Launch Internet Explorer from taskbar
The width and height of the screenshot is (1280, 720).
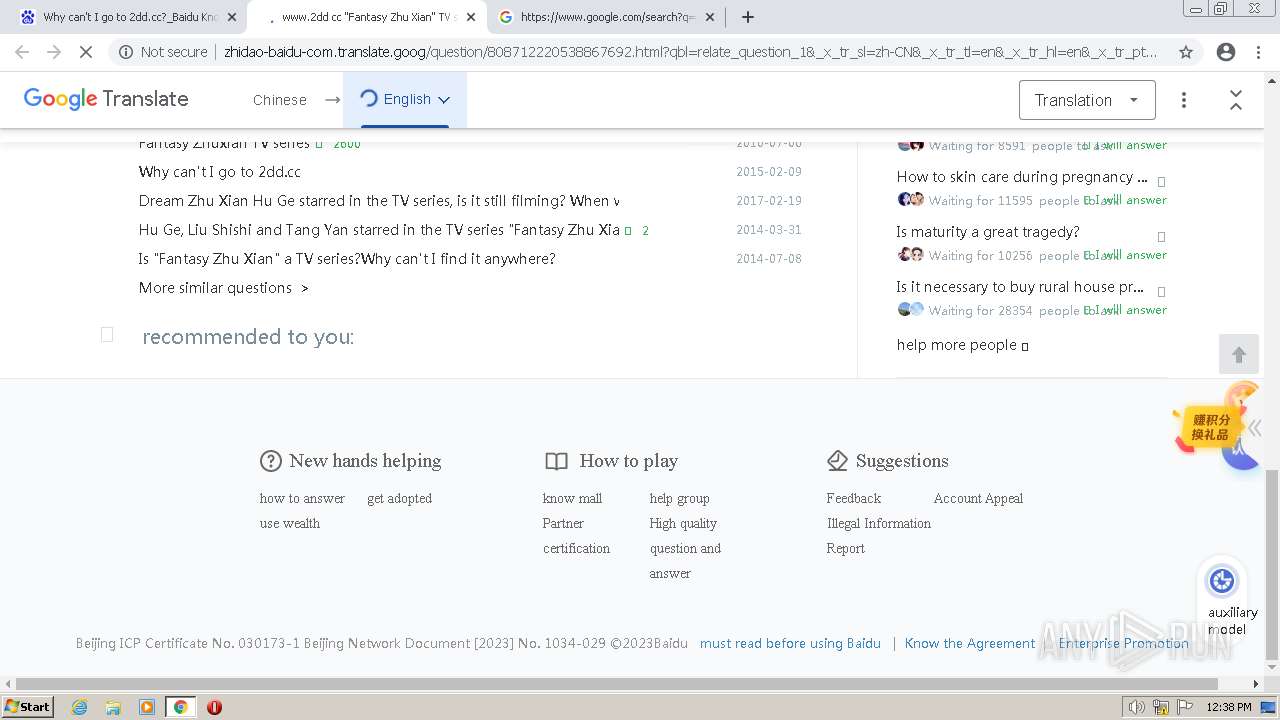pyautogui.click(x=80, y=707)
